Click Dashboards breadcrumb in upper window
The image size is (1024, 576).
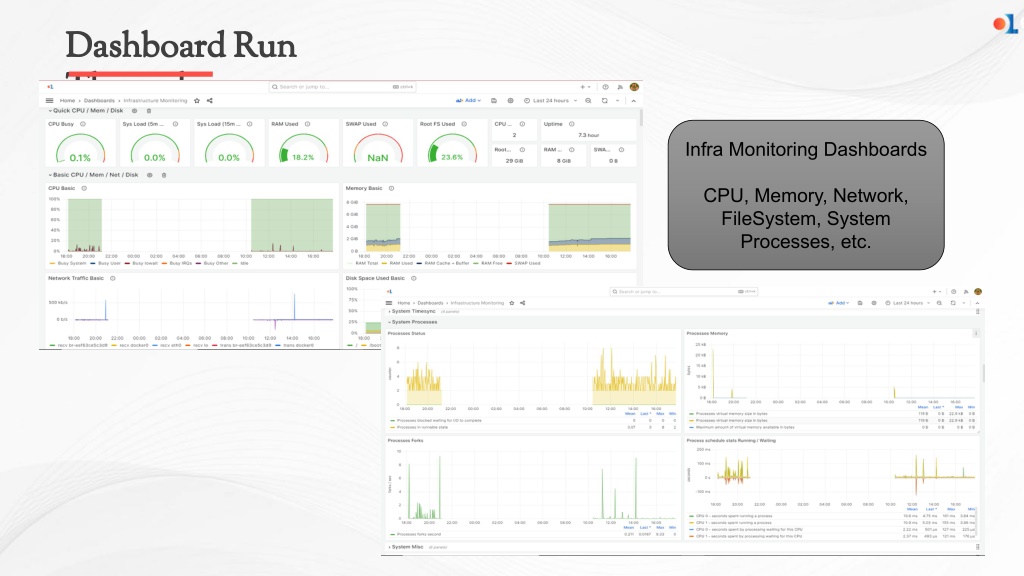(x=99, y=101)
